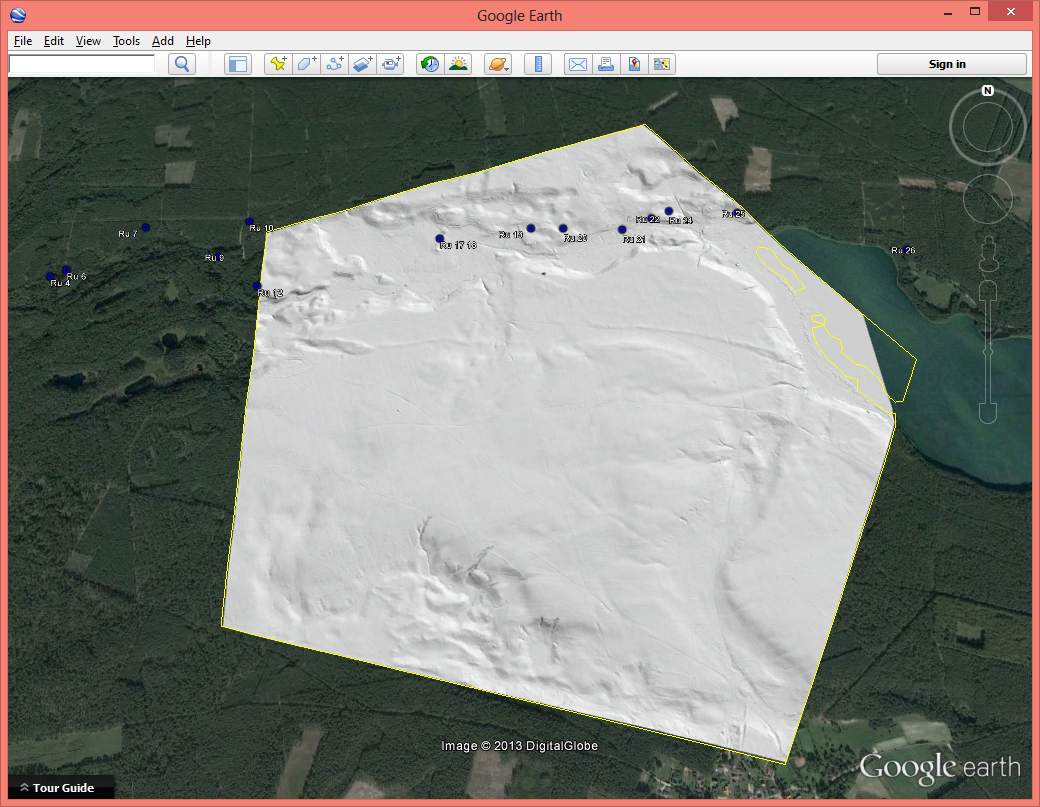
Task: Expand the Tour Guide panel
Action: click(57, 788)
